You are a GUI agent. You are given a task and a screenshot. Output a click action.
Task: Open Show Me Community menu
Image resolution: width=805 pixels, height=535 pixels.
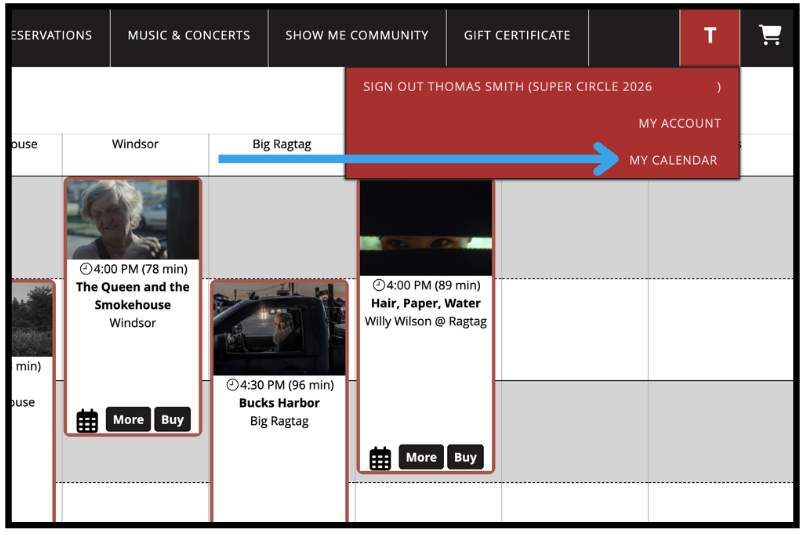[x=357, y=36]
